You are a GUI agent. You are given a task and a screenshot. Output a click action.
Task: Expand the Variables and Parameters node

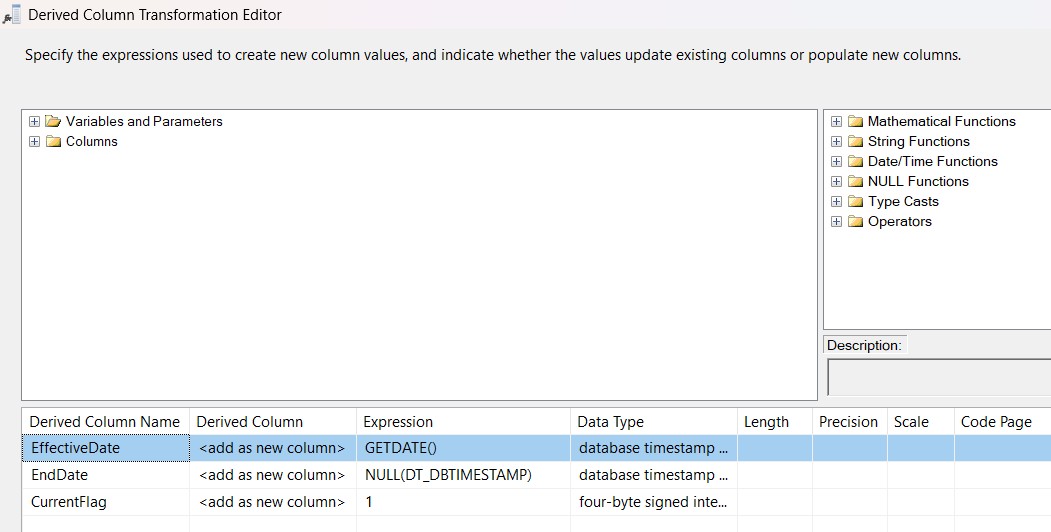(35, 122)
